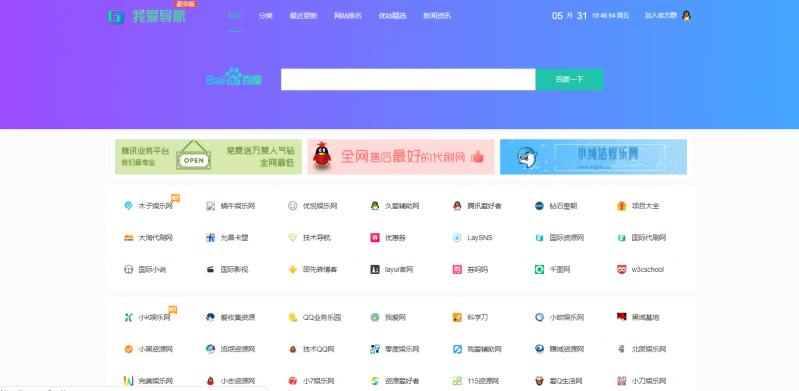Viewport: 799px width, 391px height.
Task: Click the headphone icon of 国际小说
Action: 128,269
